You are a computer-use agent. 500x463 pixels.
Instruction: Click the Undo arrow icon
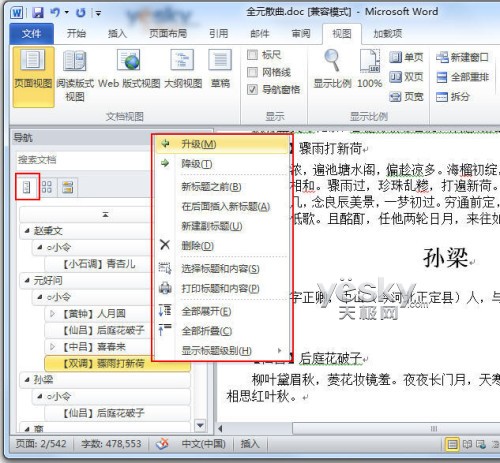[x=55, y=13]
